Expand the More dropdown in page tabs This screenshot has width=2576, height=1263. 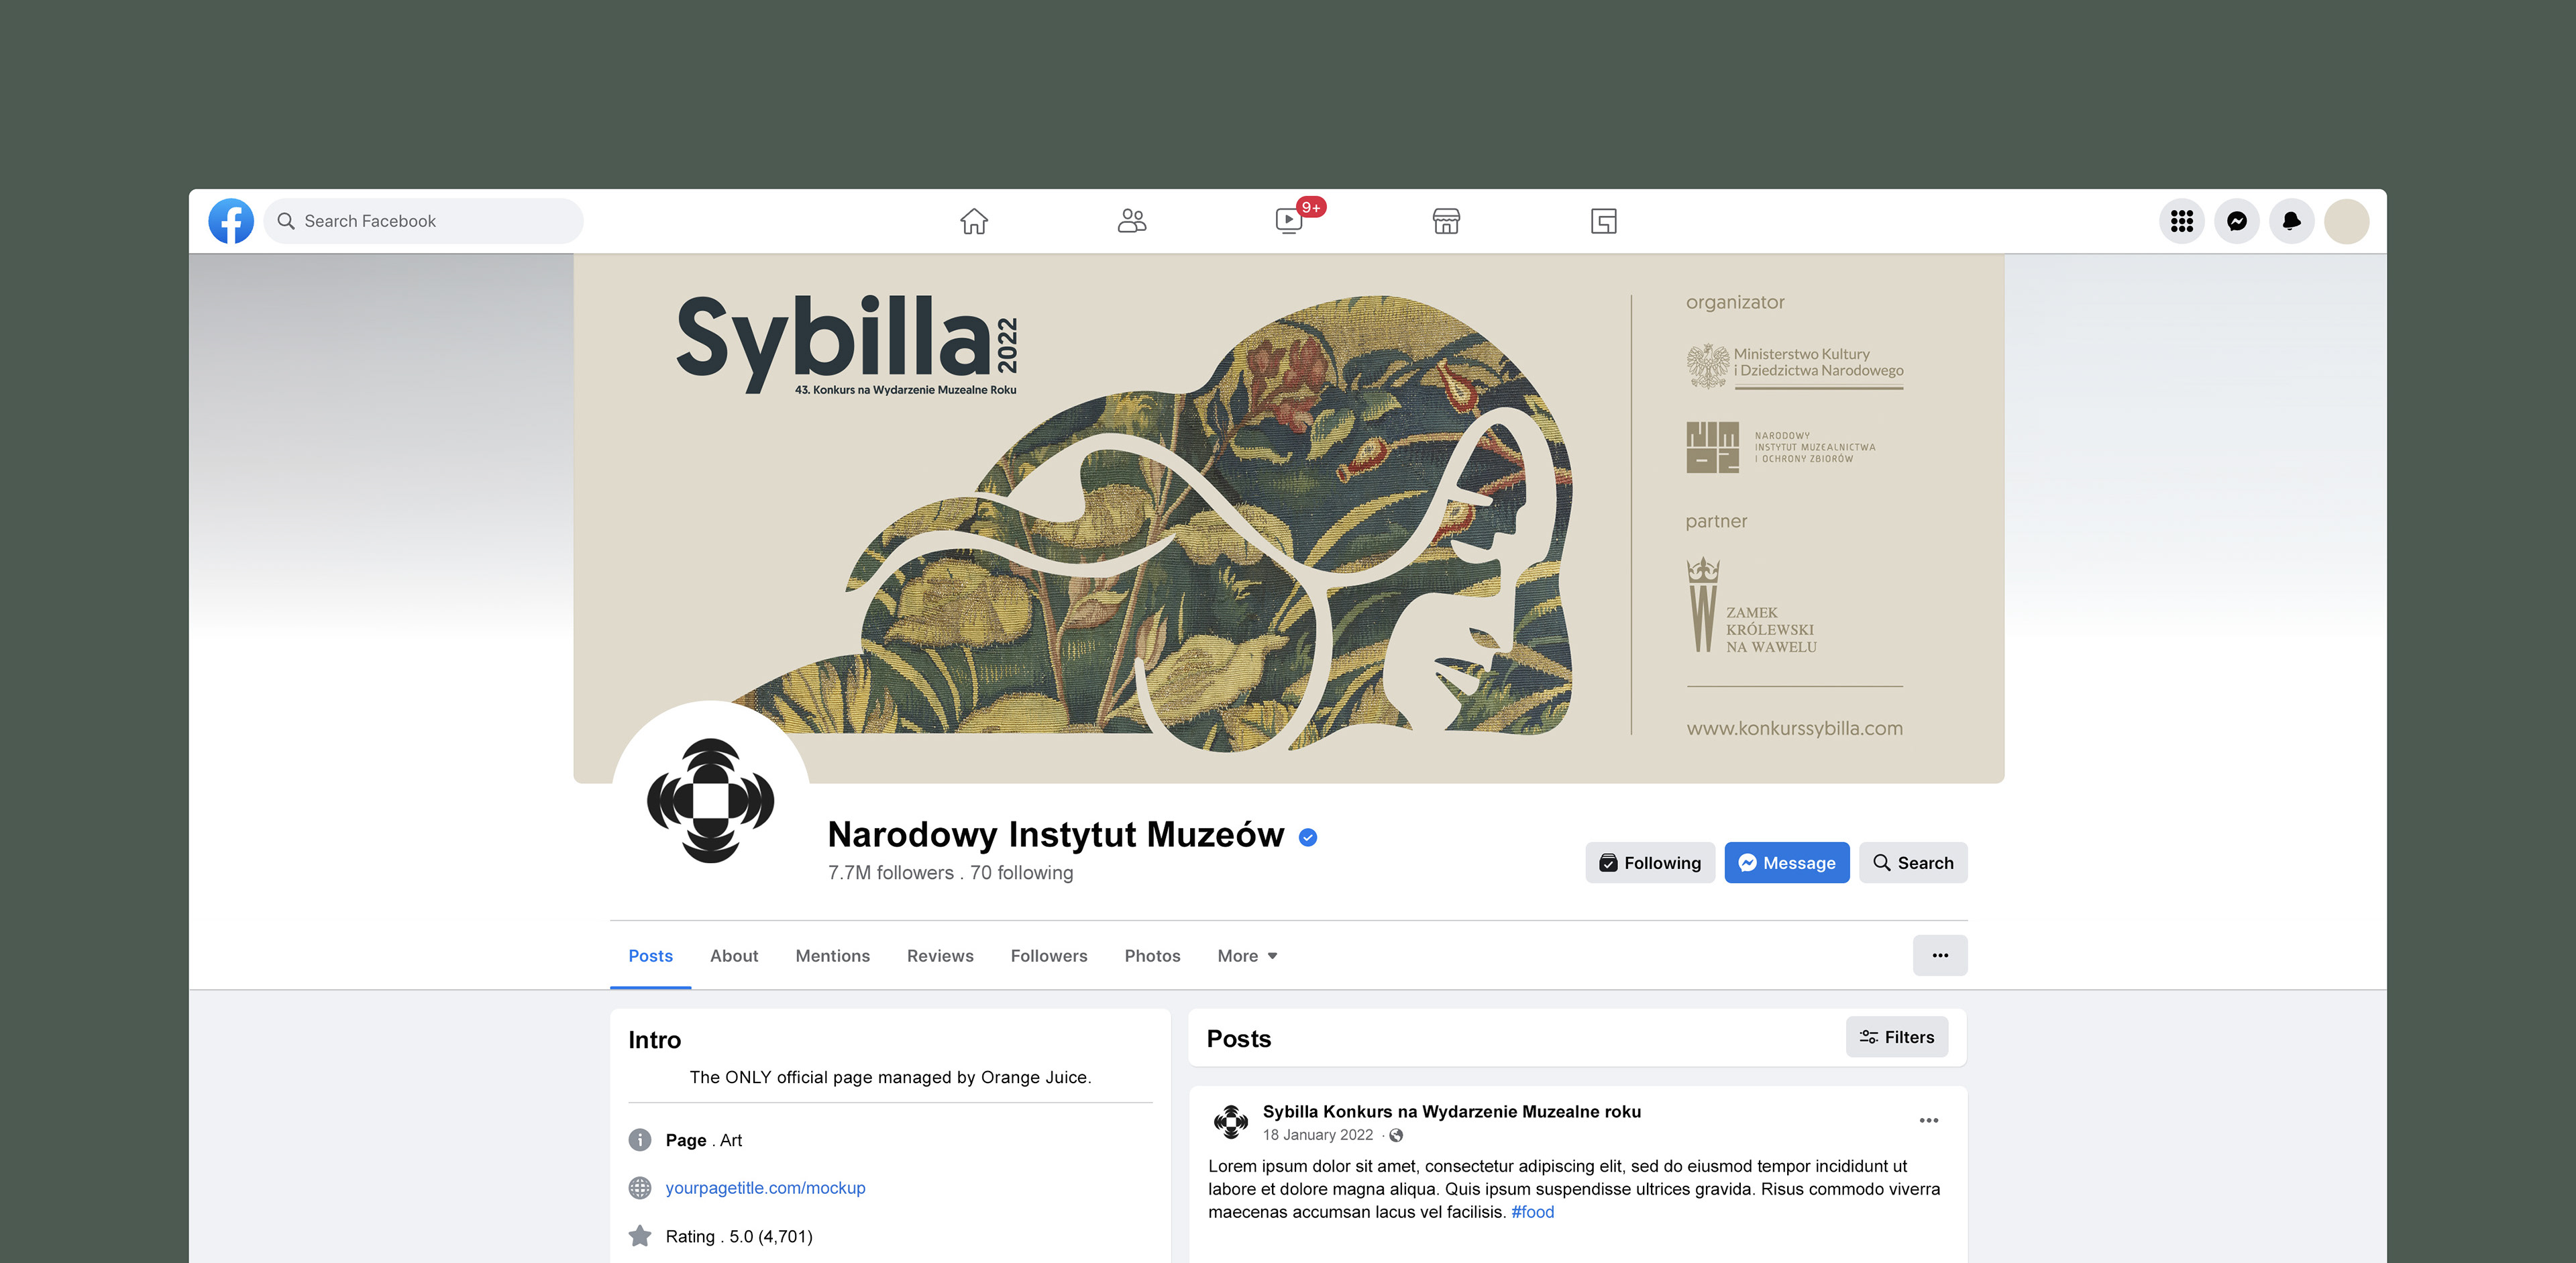tap(1247, 956)
